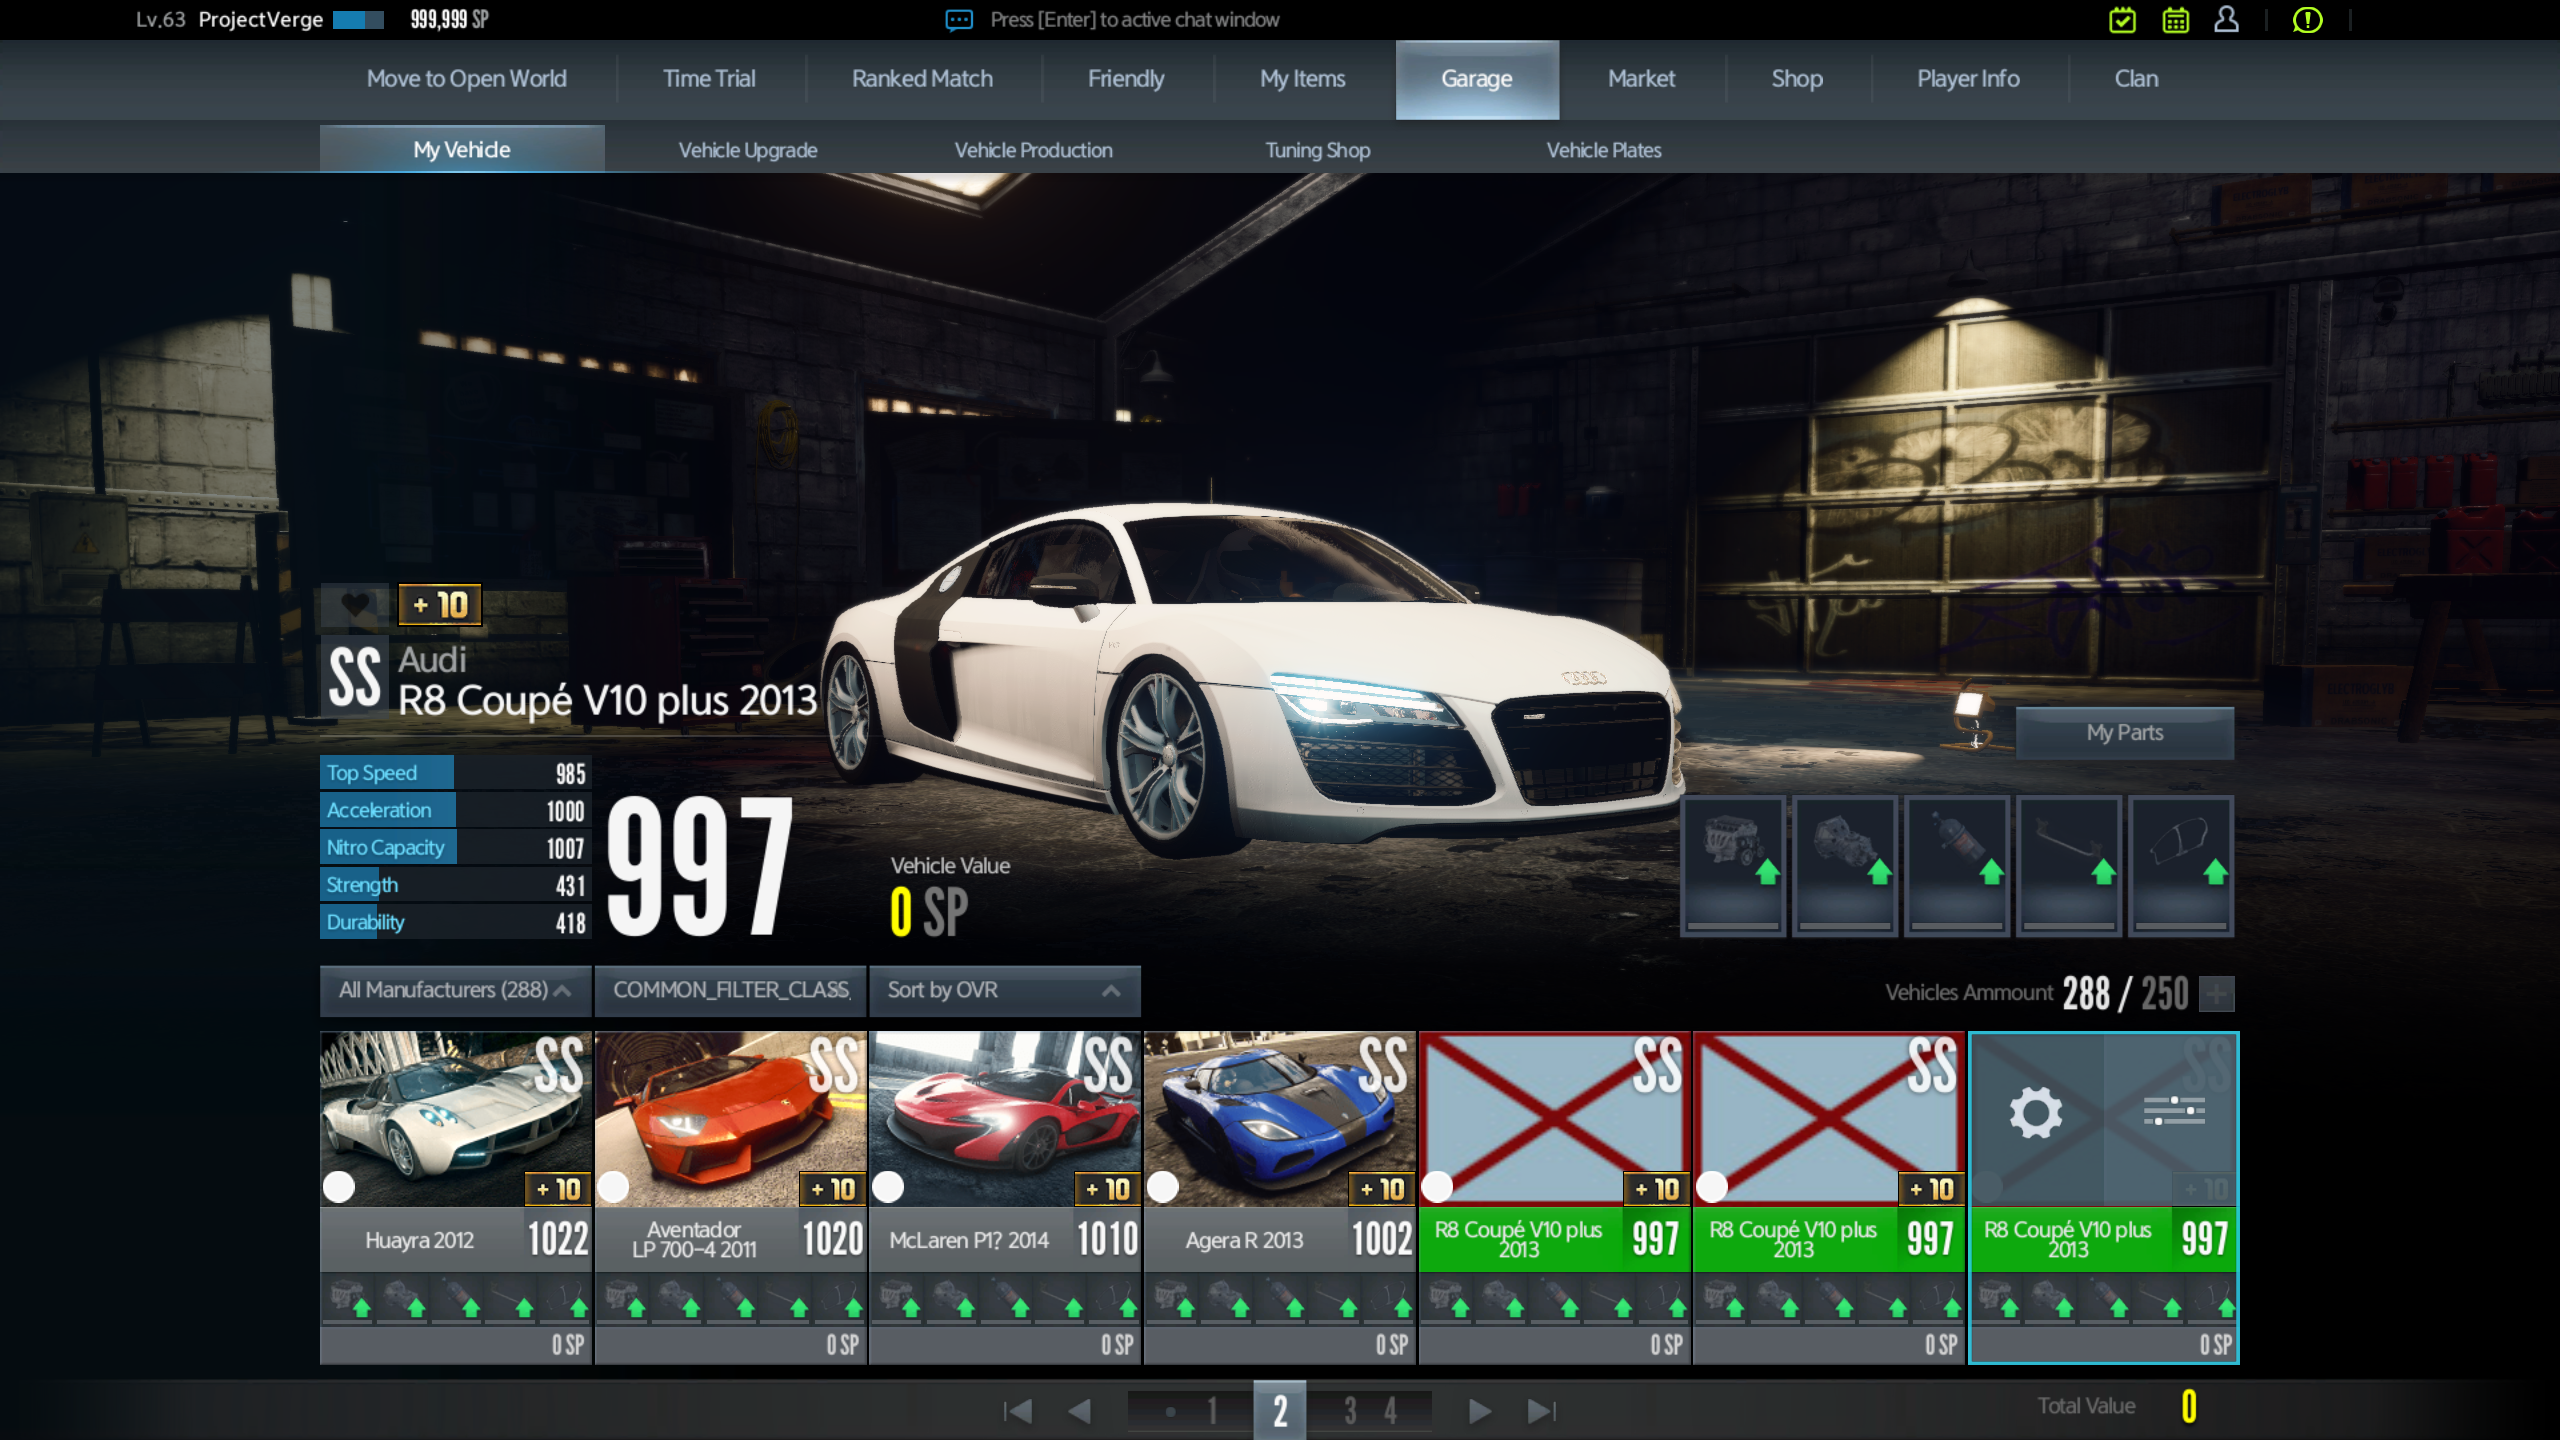Select the Huayra 2012 vehicle thumbnail
The image size is (2560, 1440).
456,1120
